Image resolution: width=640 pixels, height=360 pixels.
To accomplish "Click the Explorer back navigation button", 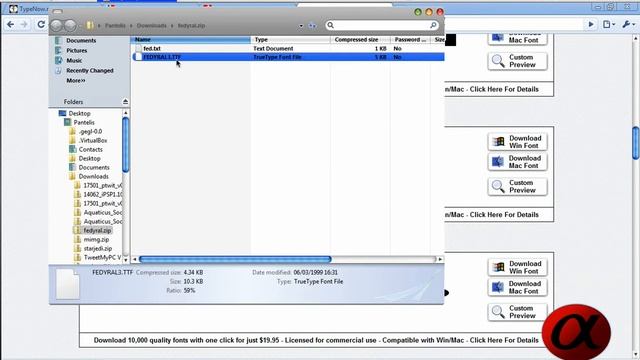I will [x=56, y=25].
